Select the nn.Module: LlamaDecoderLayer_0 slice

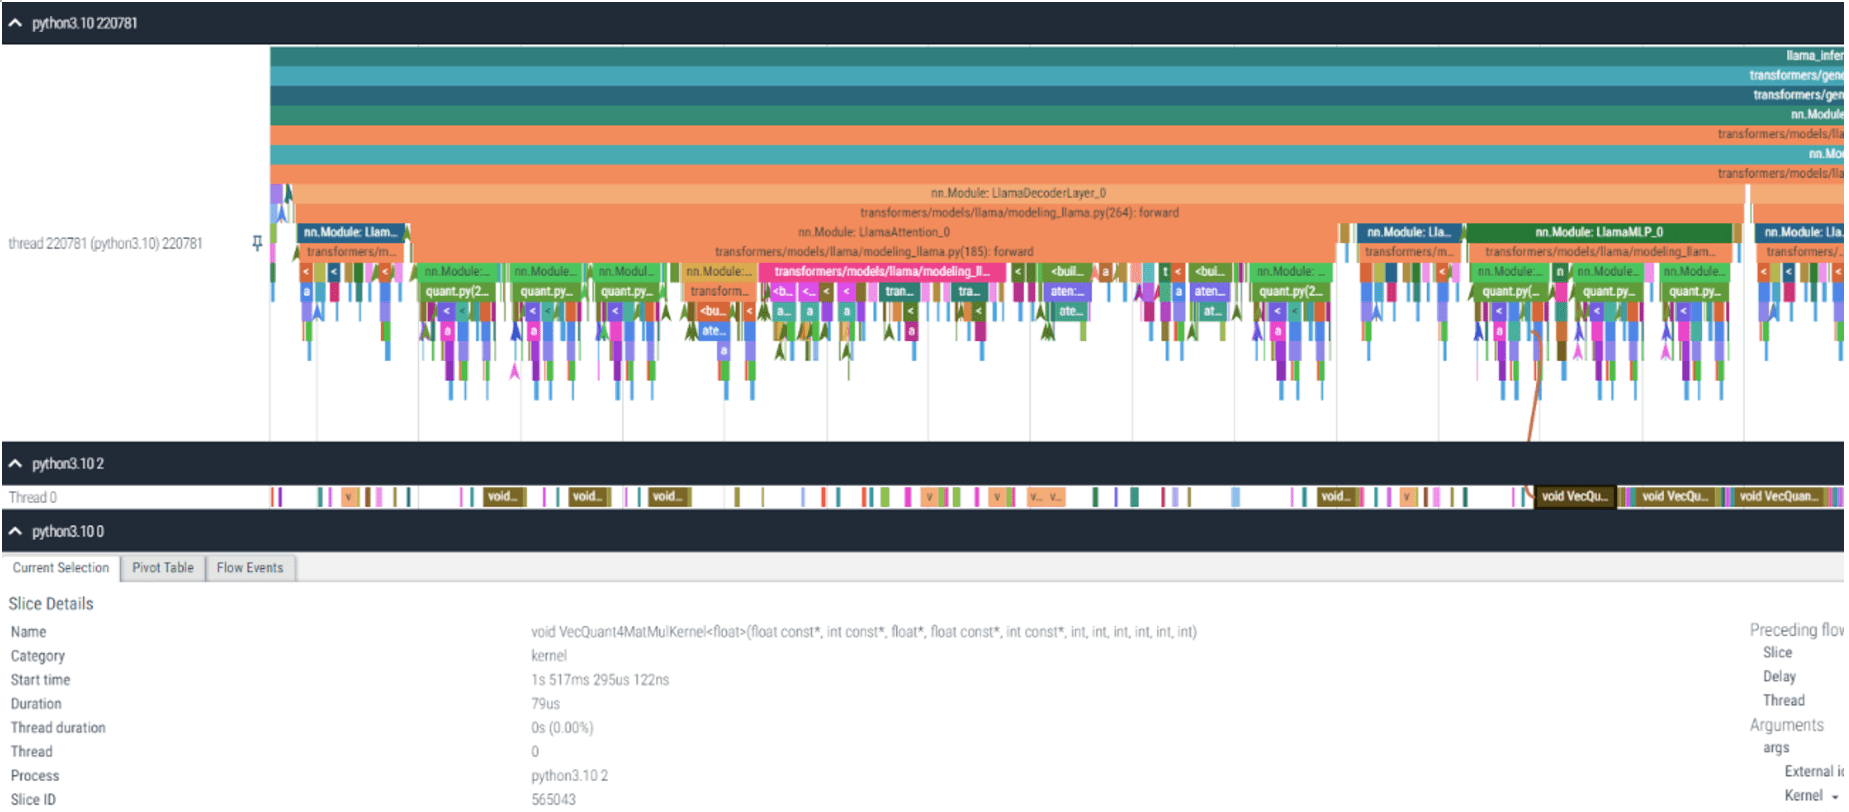tap(1017, 193)
